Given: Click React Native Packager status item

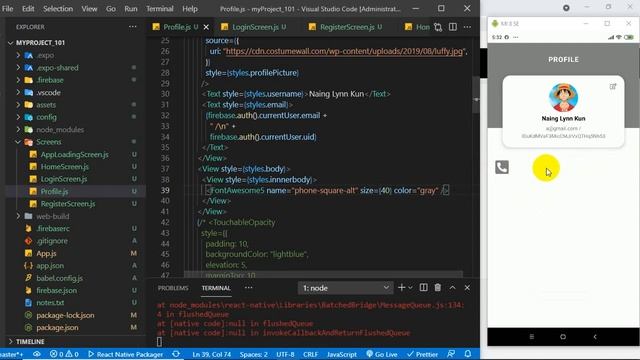Looking at the screenshot, I should (x=125, y=354).
